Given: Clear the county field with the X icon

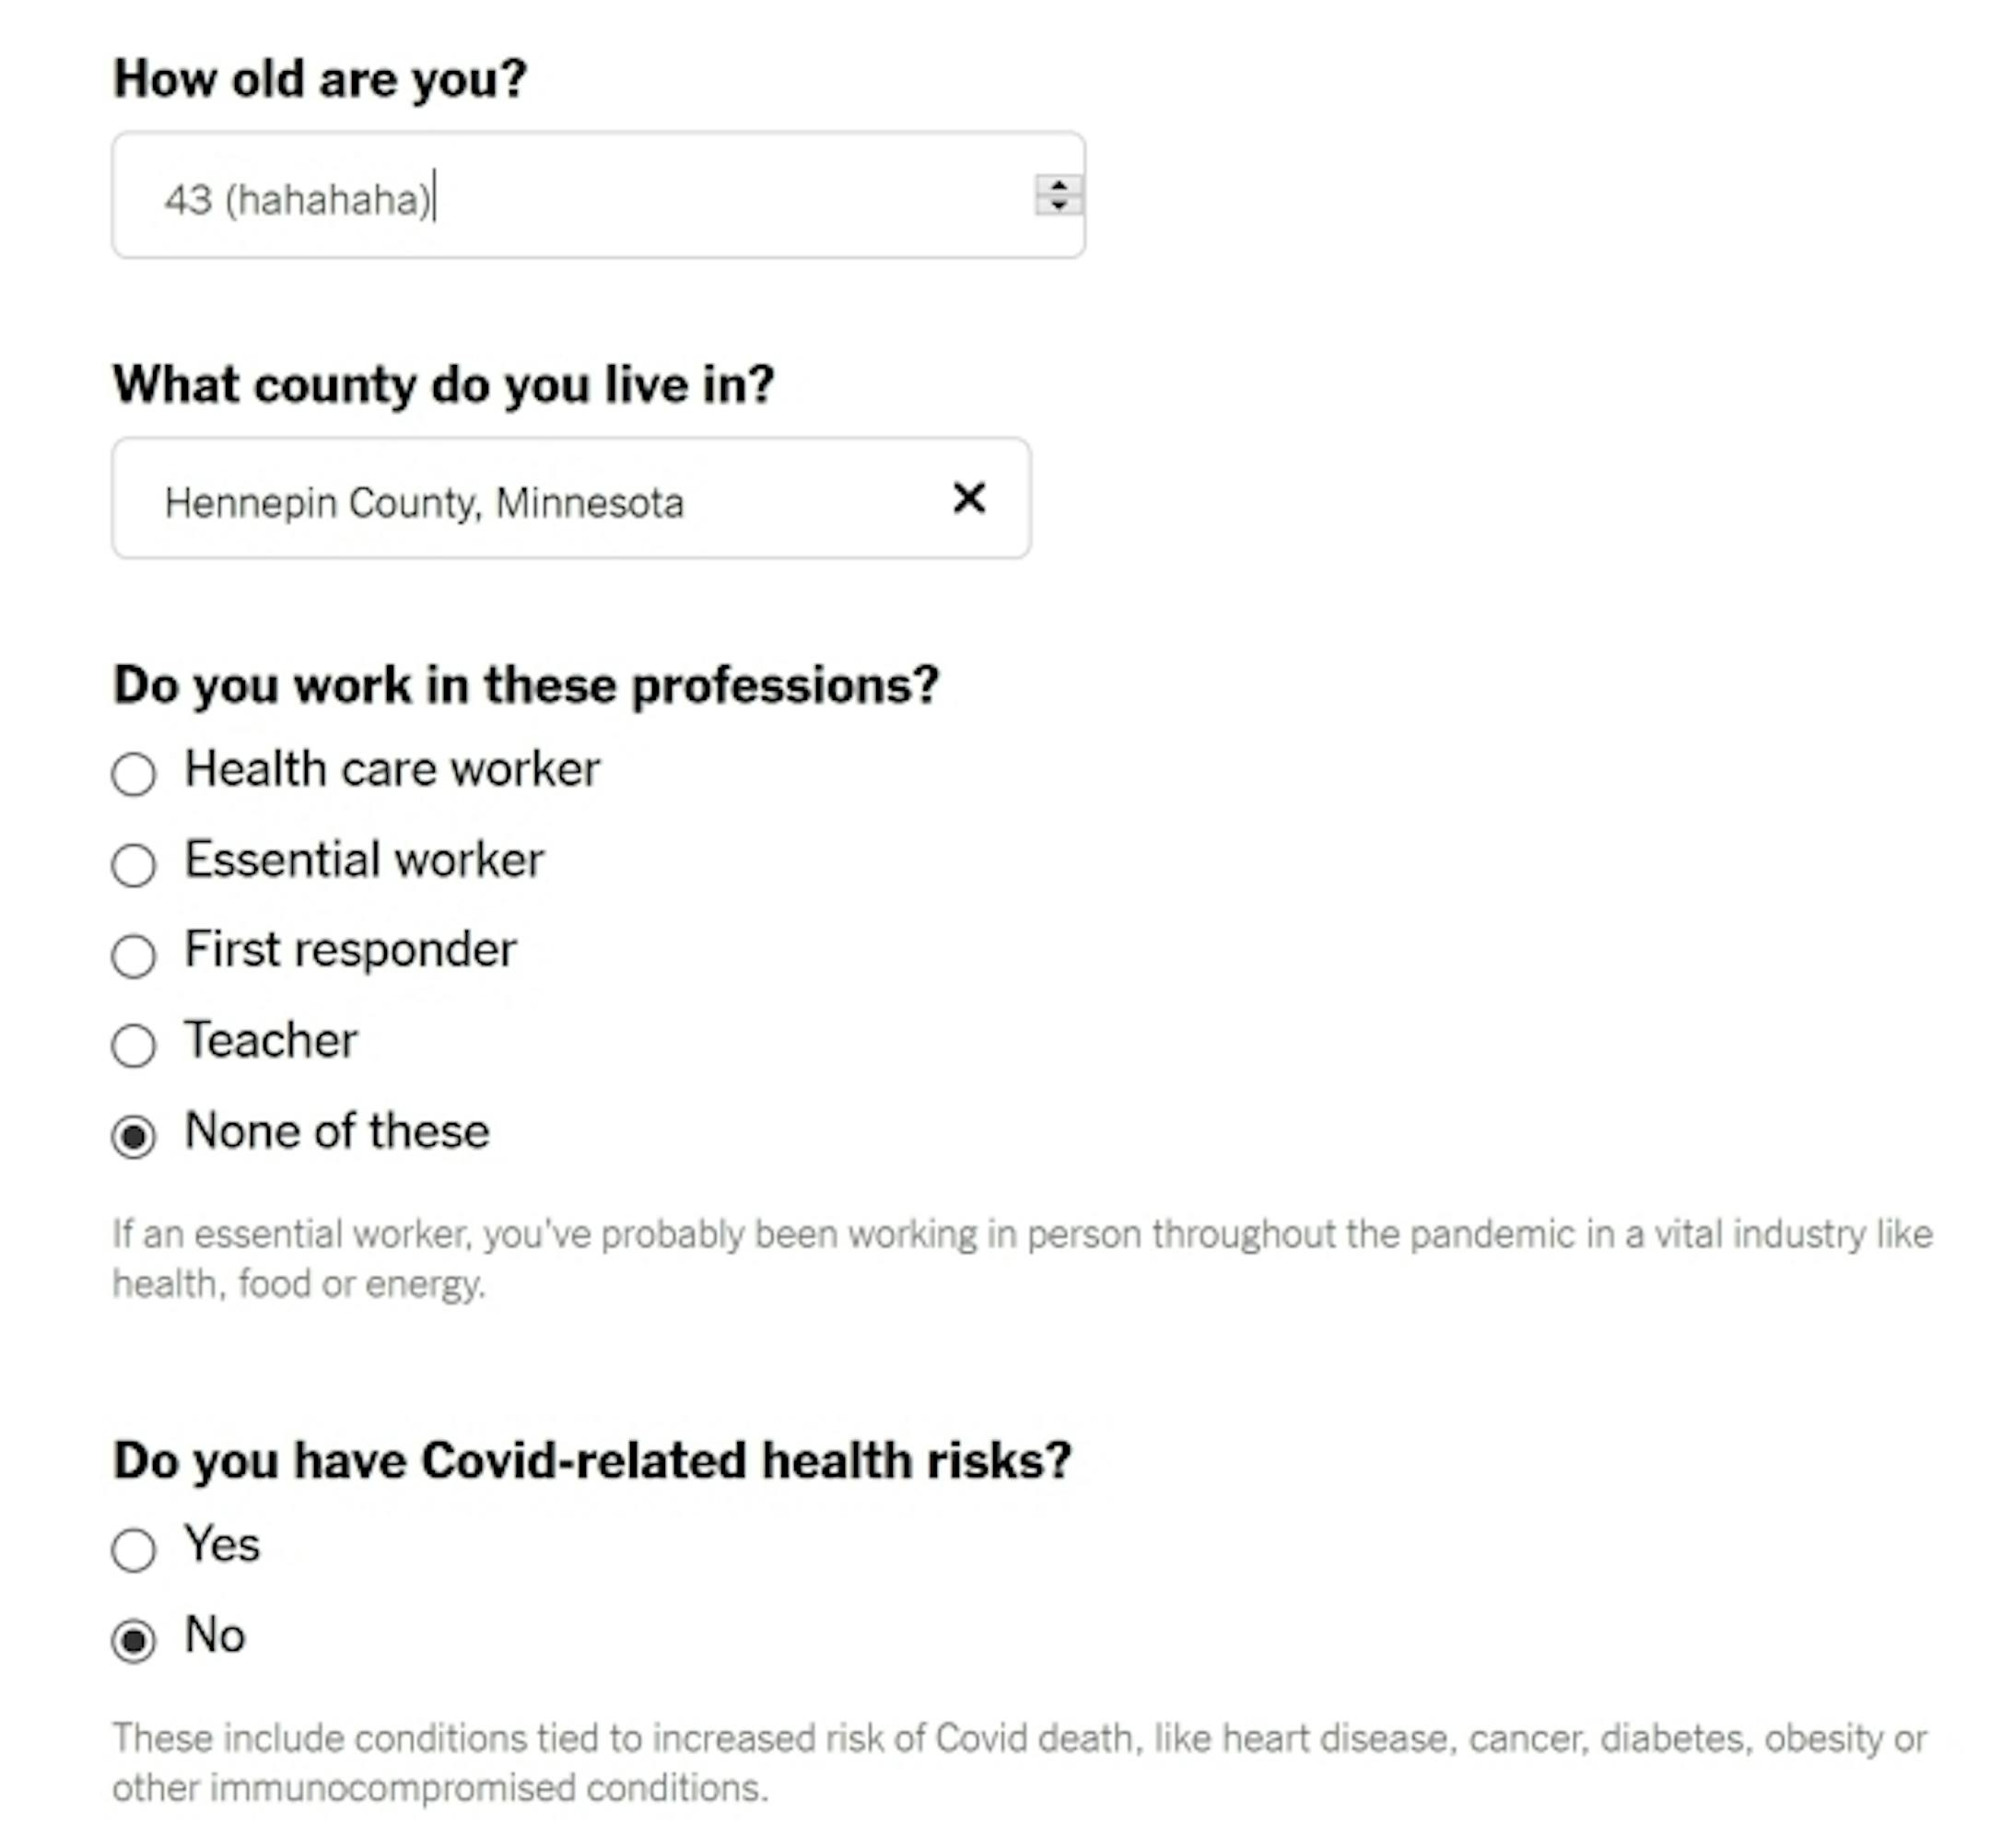Looking at the screenshot, I should click(x=968, y=498).
